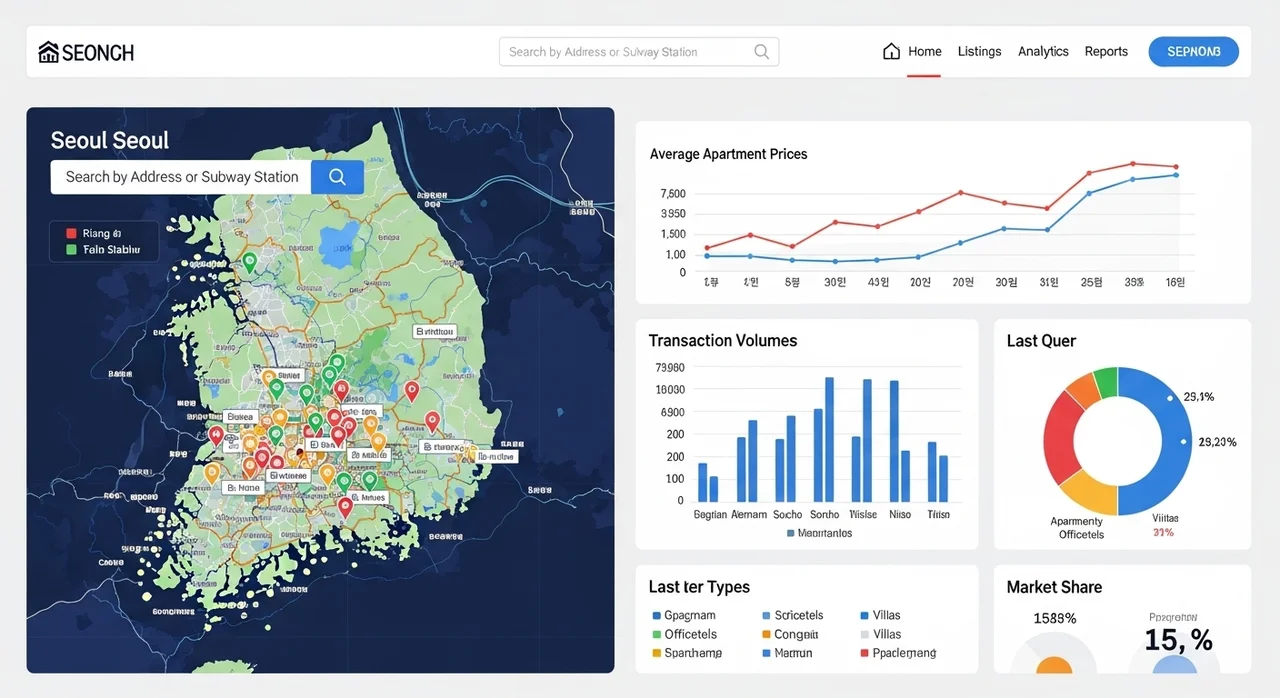
Task: Switch to the Analytics tab
Action: (x=1043, y=51)
